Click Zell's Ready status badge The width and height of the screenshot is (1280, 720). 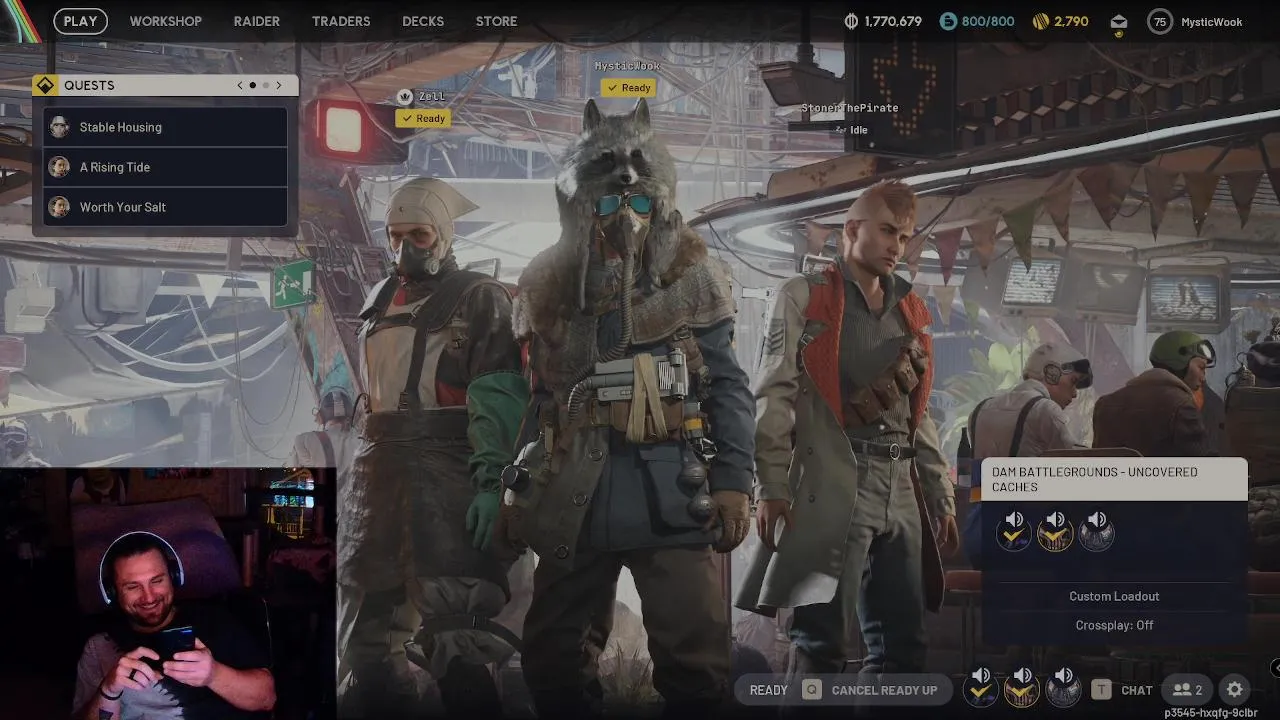point(422,118)
